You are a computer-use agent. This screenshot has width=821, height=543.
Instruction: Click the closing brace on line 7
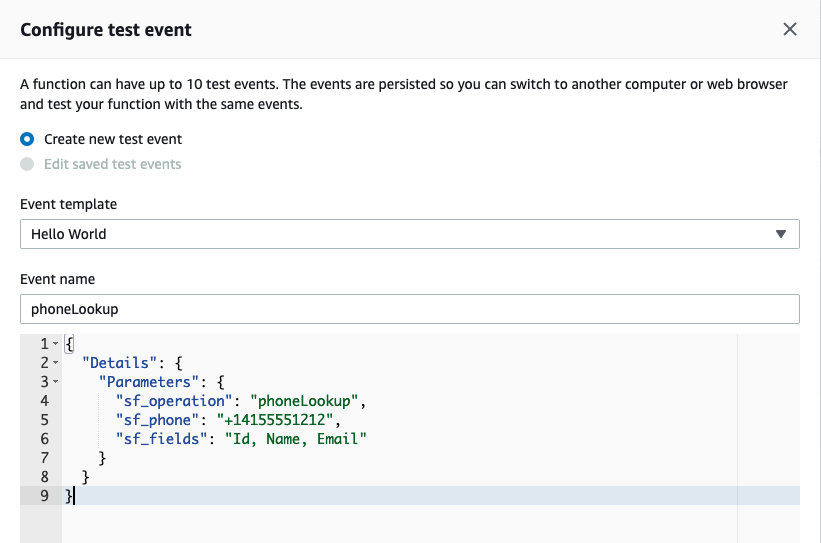(x=103, y=458)
